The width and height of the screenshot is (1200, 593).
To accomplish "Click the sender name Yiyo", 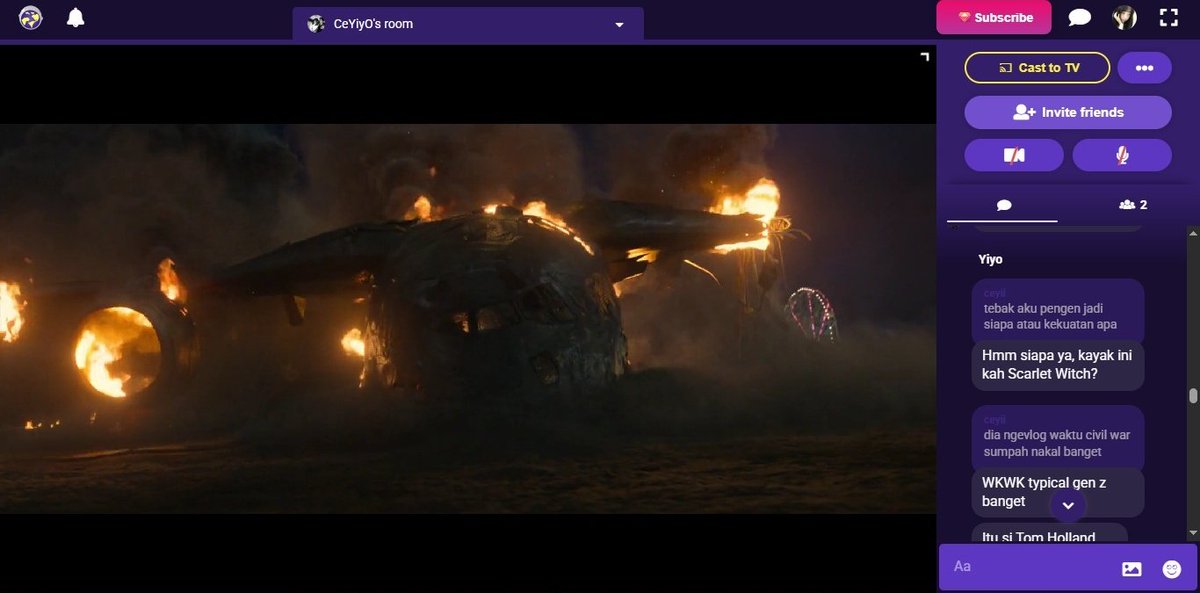I will 990,259.
